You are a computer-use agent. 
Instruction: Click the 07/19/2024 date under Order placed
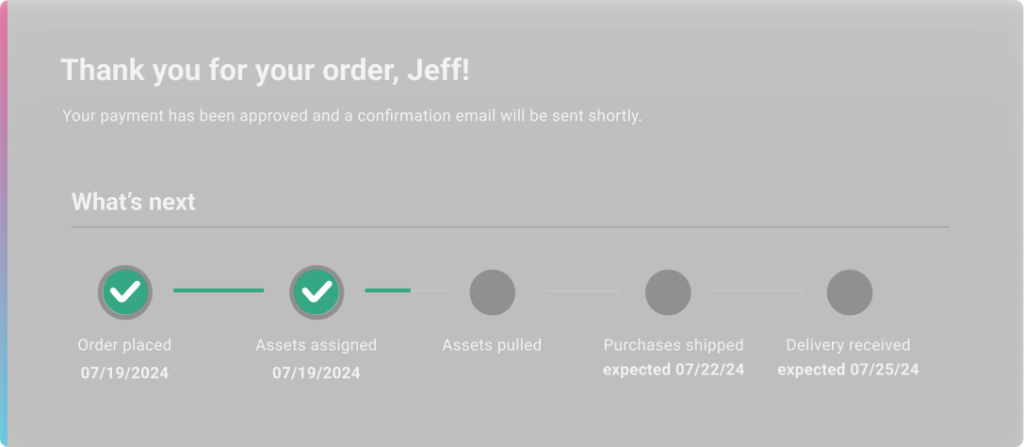[125, 372]
